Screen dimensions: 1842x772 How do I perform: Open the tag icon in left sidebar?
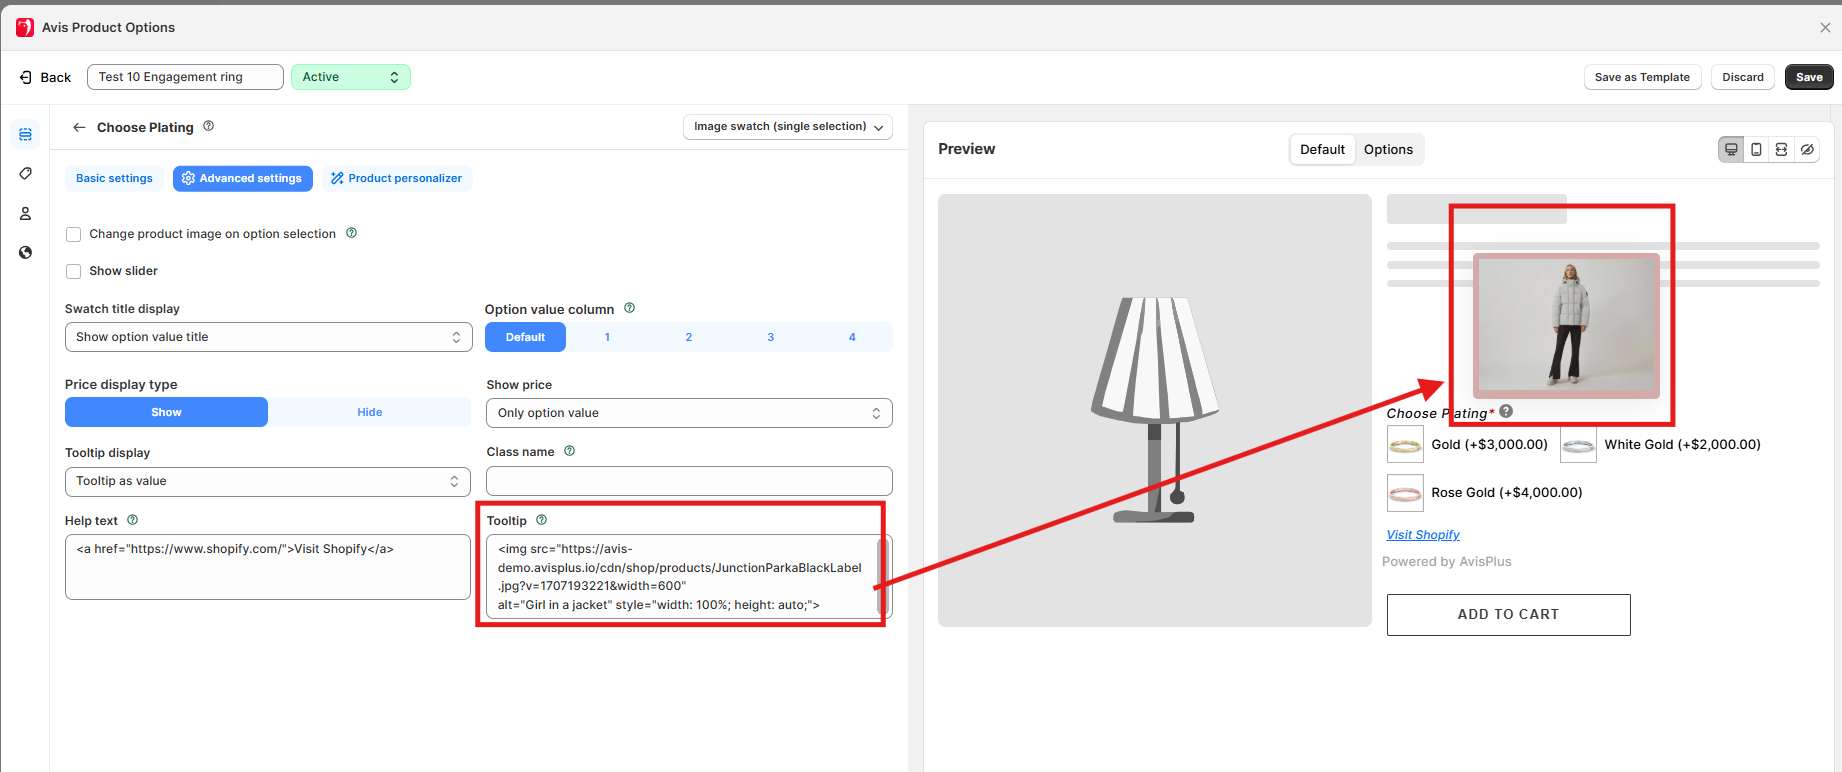point(26,174)
